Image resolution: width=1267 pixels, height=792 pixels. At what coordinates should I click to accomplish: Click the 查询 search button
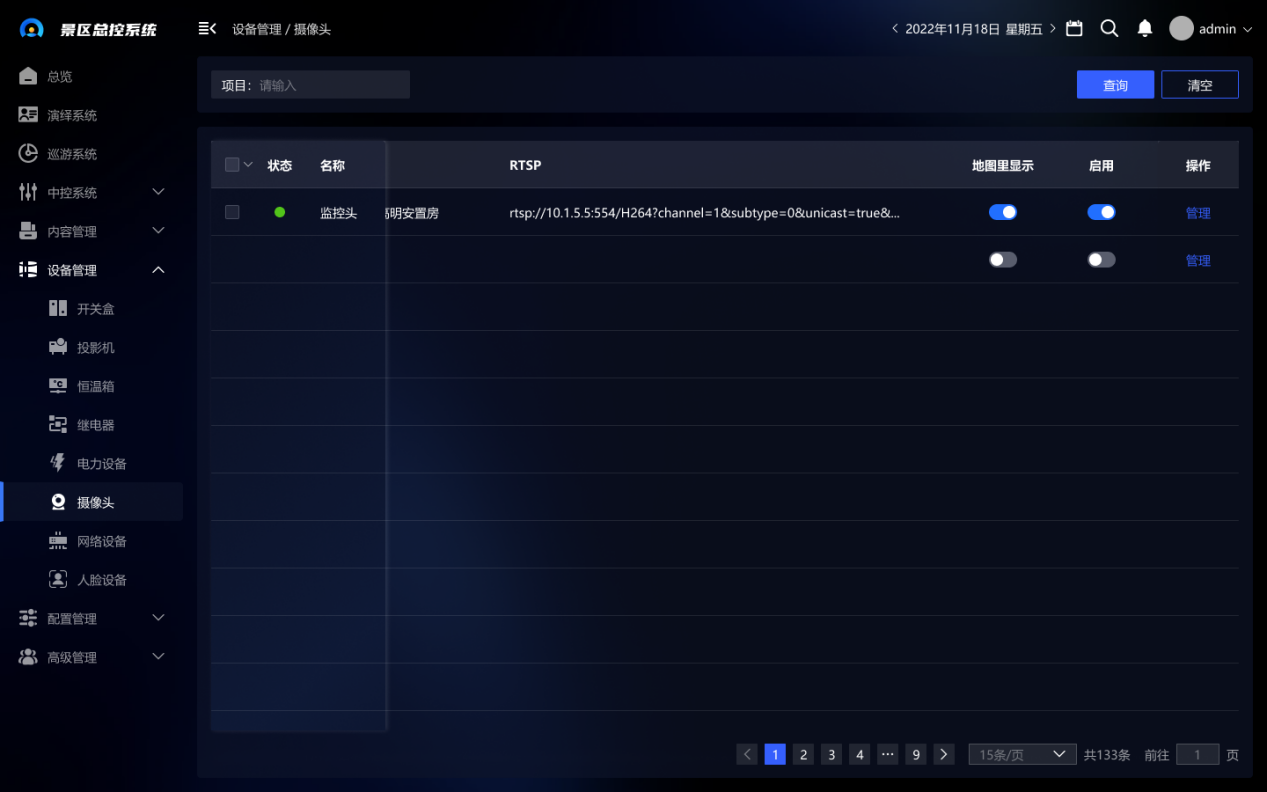[1115, 85]
